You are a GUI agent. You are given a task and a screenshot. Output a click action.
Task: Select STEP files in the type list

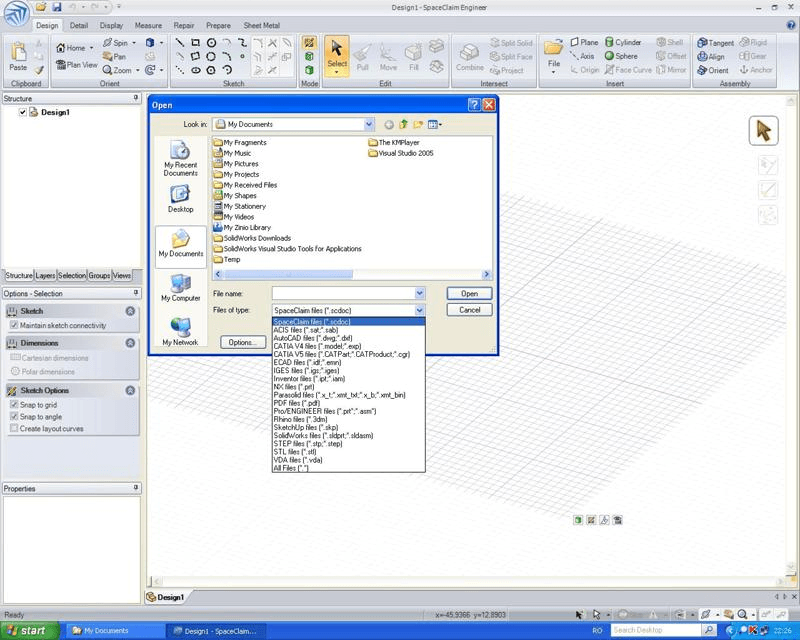tap(308, 444)
